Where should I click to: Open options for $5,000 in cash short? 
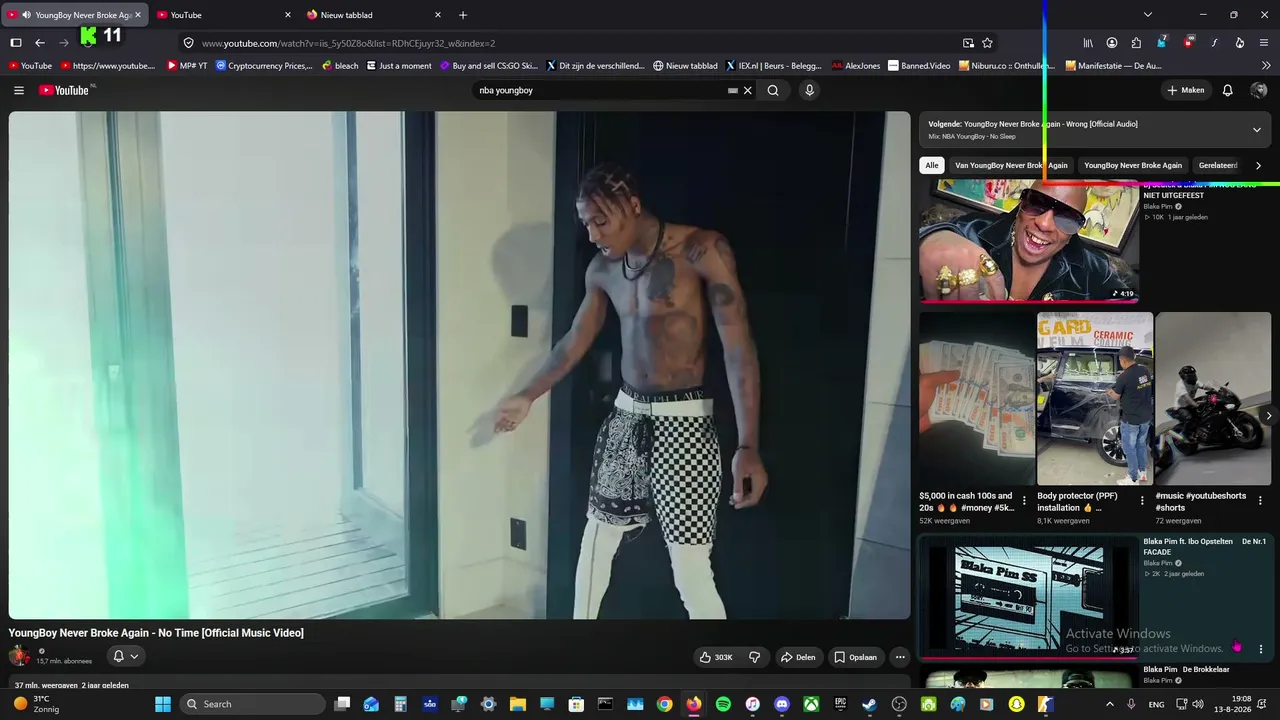click(x=1024, y=501)
